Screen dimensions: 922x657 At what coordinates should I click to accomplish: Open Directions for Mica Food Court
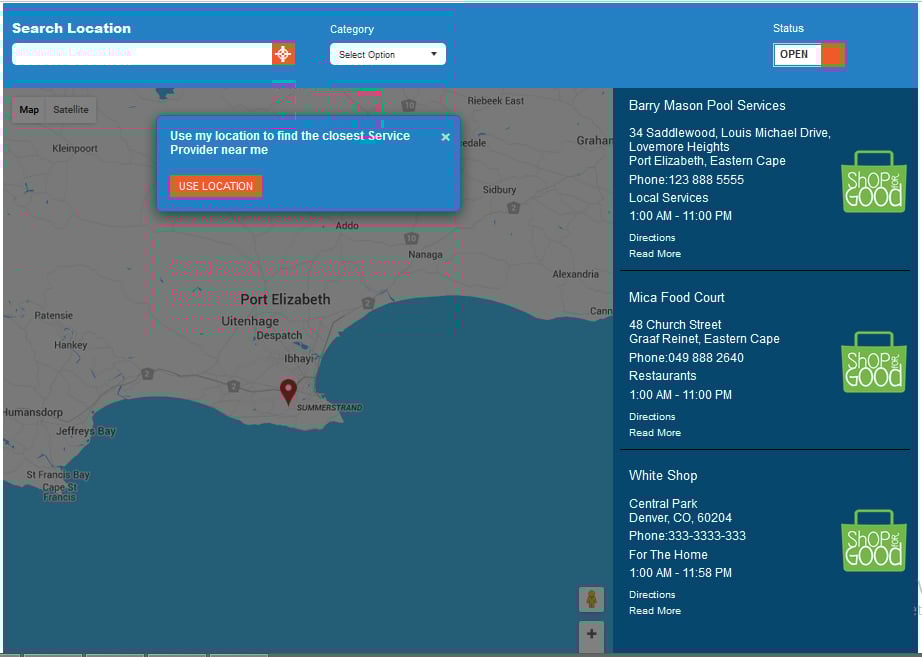[x=652, y=417]
